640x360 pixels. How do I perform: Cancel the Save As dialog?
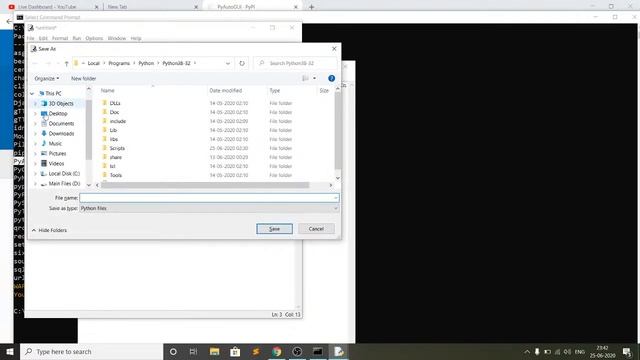(x=316, y=229)
